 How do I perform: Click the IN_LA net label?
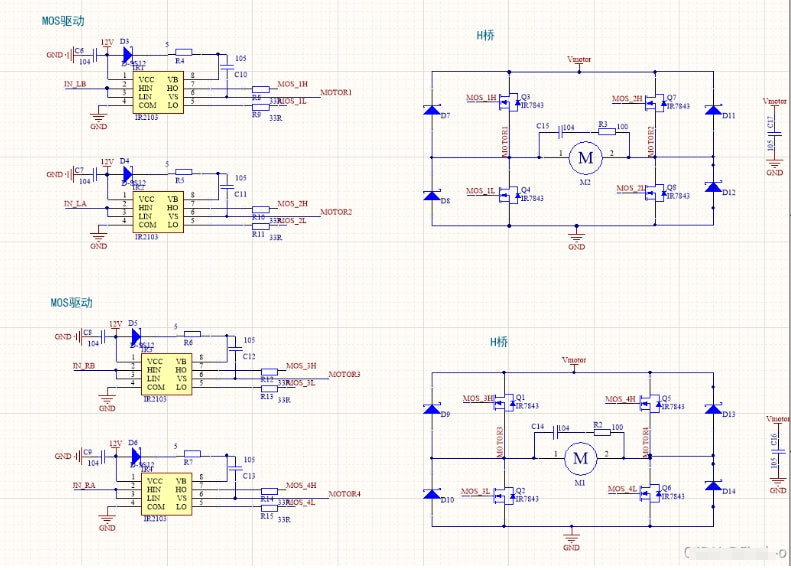click(x=75, y=204)
